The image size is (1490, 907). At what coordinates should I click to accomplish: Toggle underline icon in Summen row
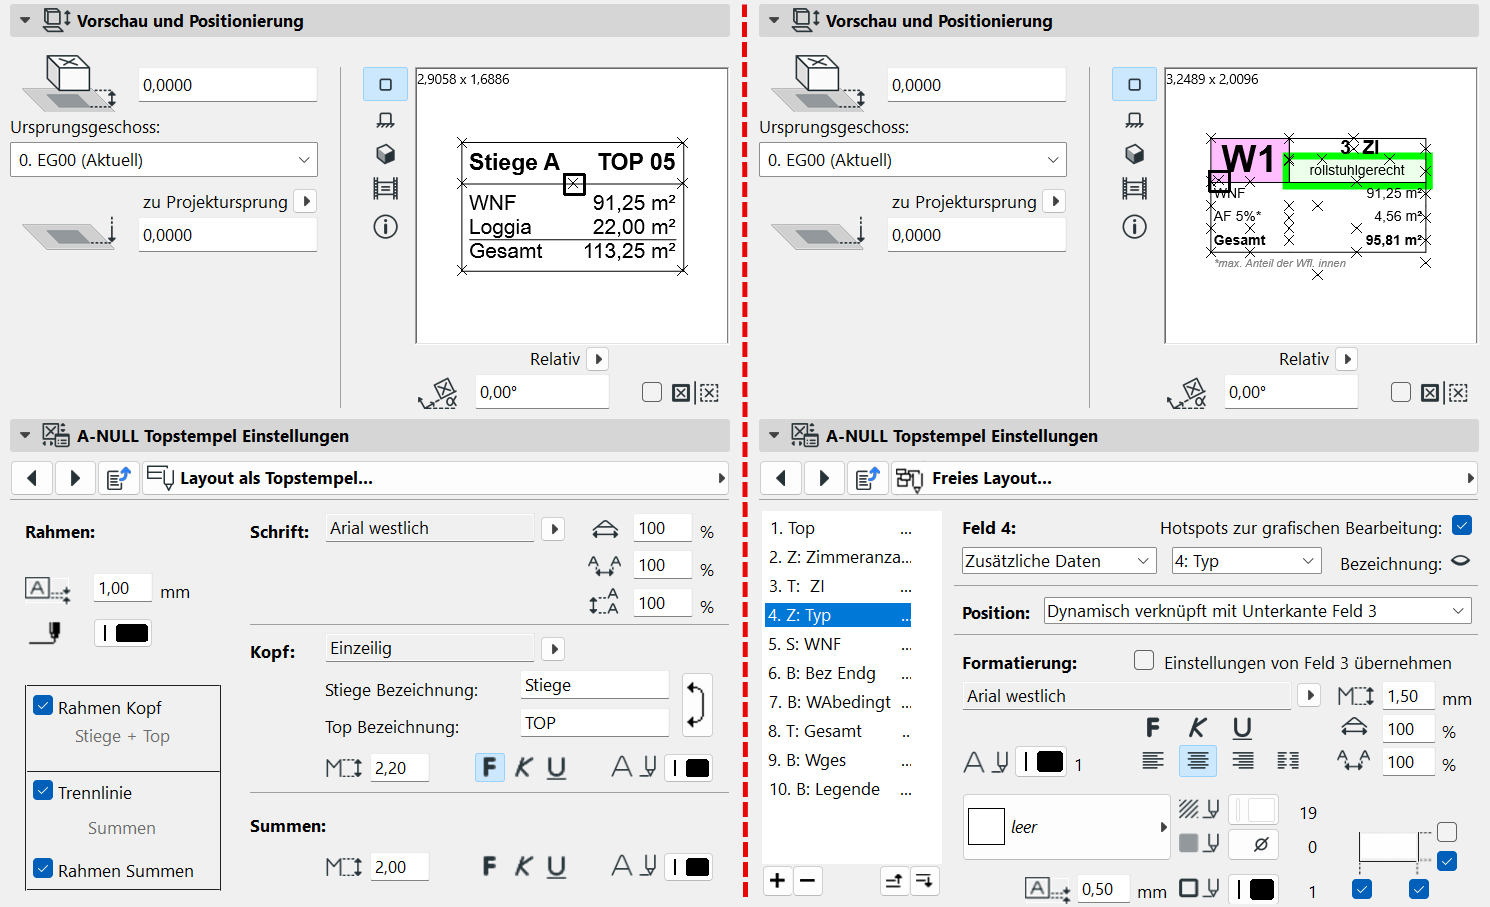pyautogui.click(x=556, y=866)
